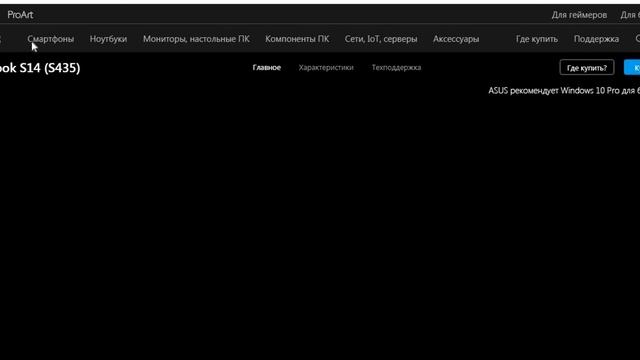Select the Главное tab
The image size is (640, 360).
click(267, 67)
